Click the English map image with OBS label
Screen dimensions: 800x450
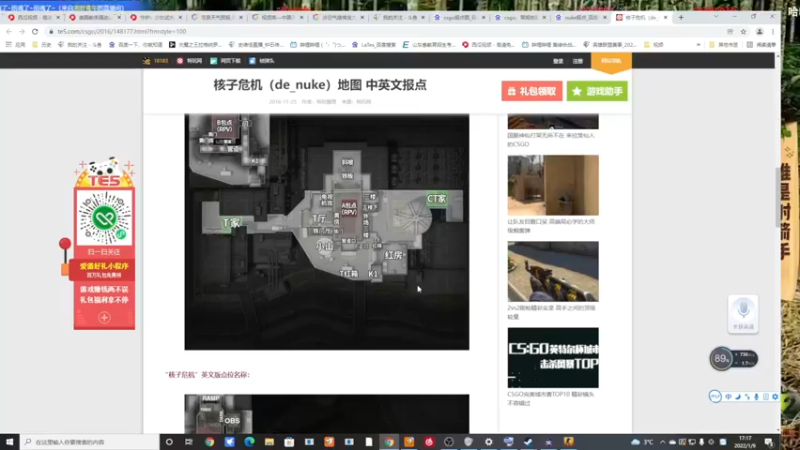327,414
